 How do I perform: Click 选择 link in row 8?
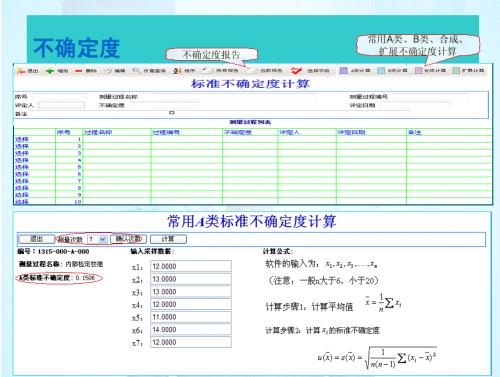pyautogui.click(x=22, y=188)
